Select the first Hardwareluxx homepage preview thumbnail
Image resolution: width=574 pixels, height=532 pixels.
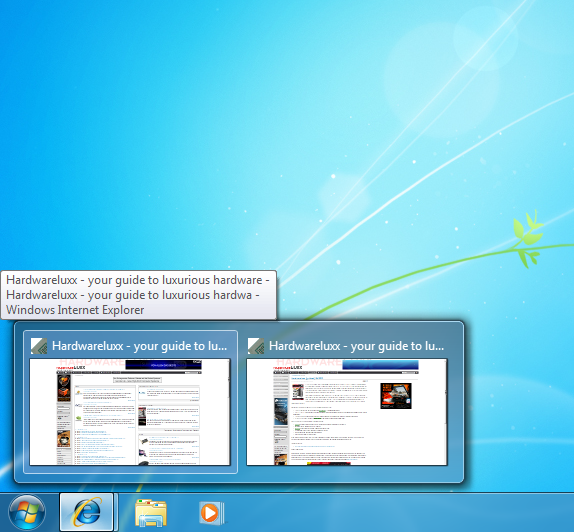130,412
